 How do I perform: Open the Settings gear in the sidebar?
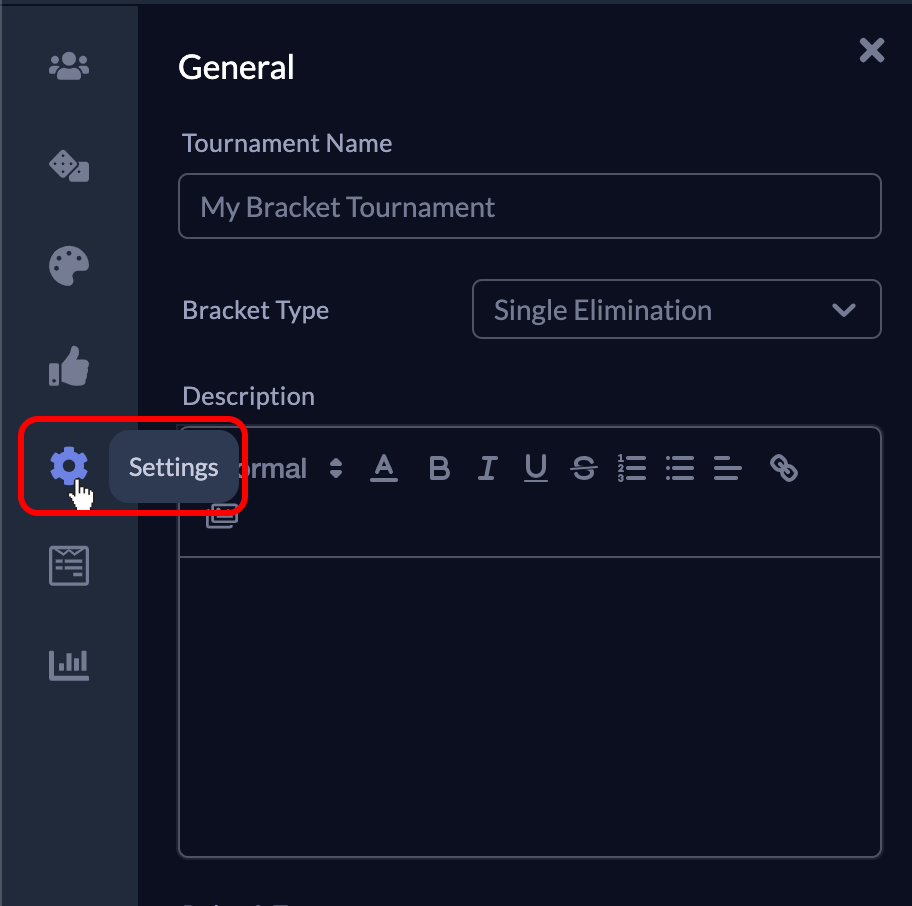coord(68,465)
